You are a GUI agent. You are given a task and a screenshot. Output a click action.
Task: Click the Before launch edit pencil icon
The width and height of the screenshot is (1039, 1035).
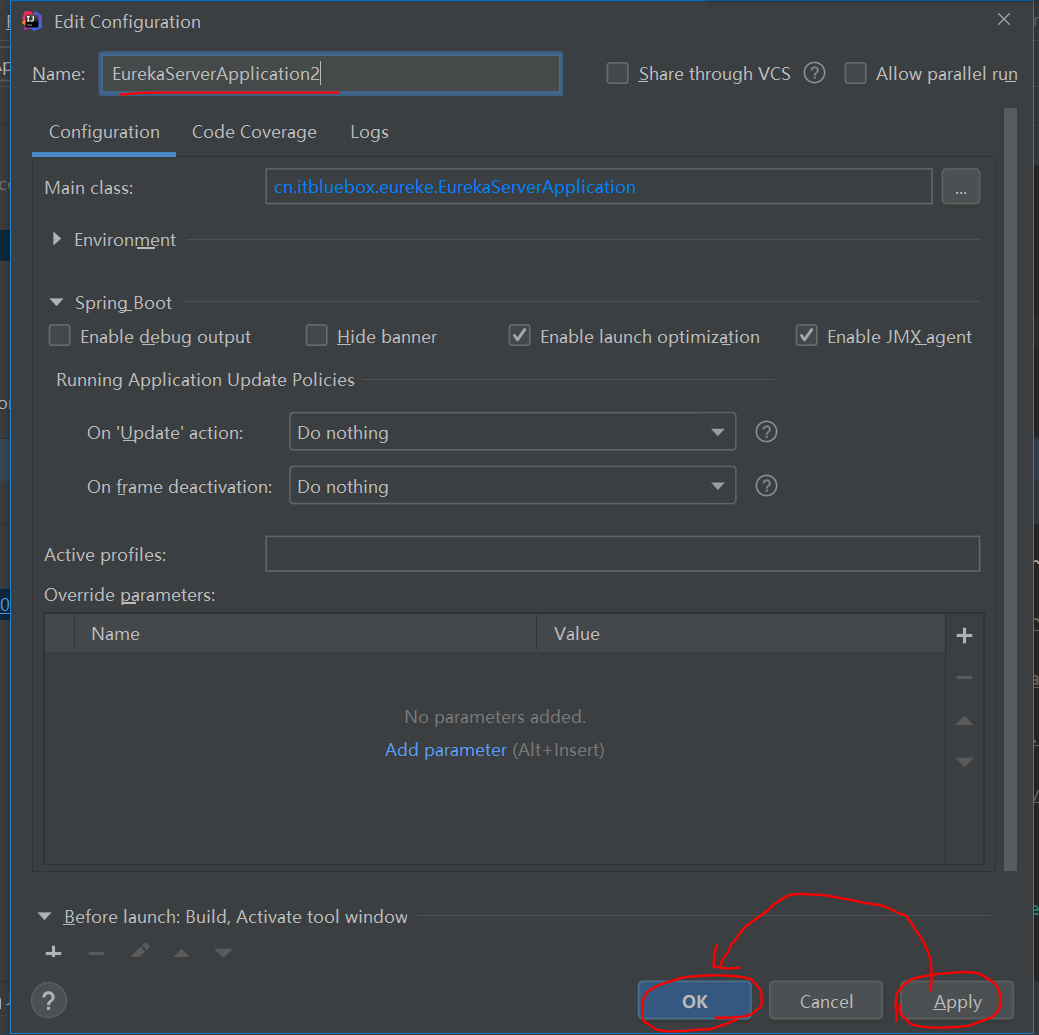[x=140, y=952]
